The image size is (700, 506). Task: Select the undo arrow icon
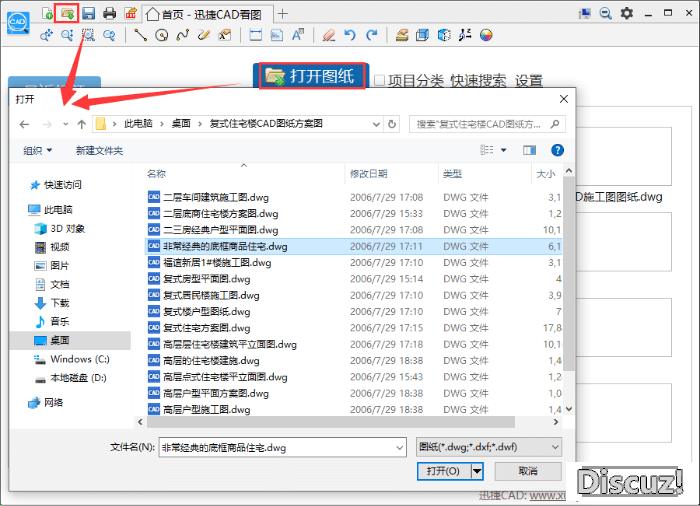[350, 35]
